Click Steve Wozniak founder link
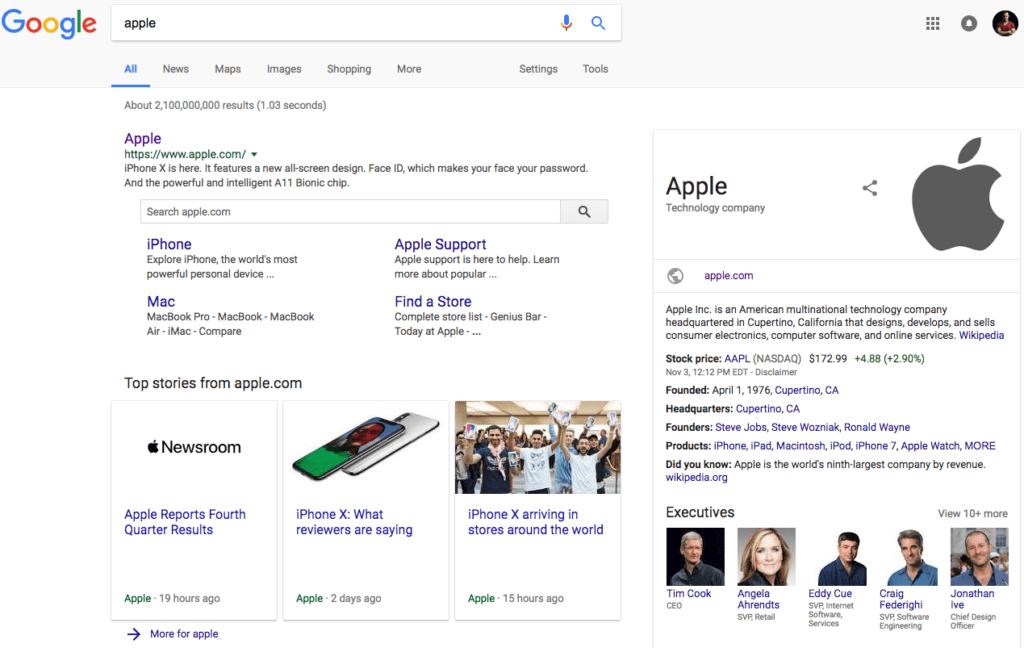 pyautogui.click(x=805, y=427)
